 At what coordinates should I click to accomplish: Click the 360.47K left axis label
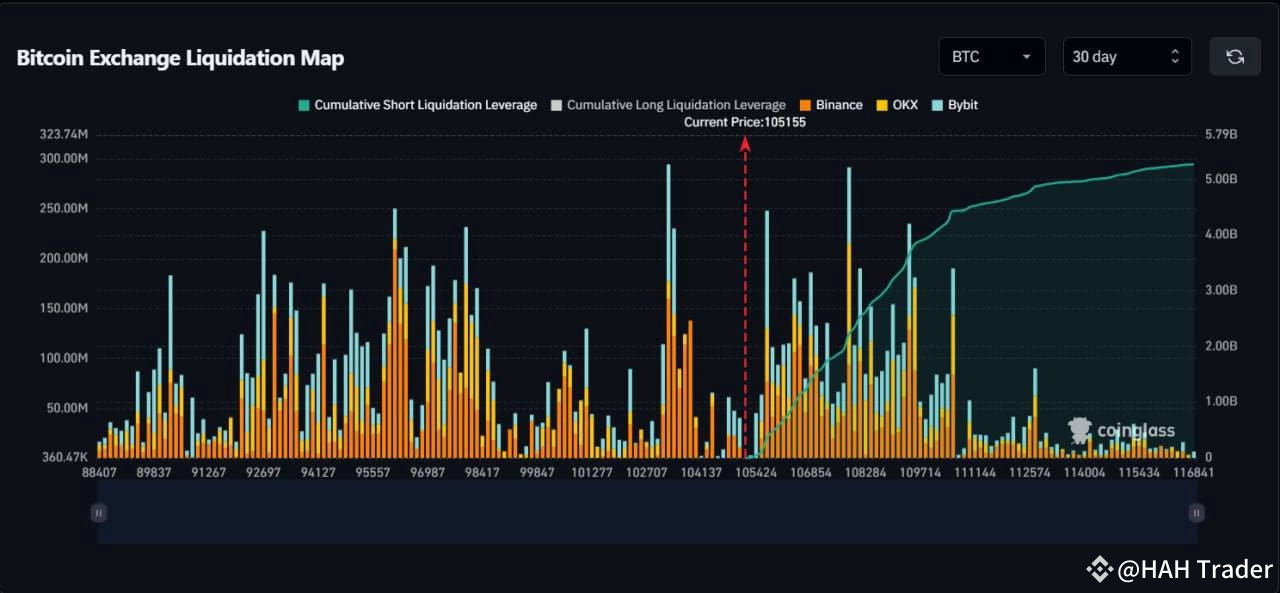tap(64, 457)
